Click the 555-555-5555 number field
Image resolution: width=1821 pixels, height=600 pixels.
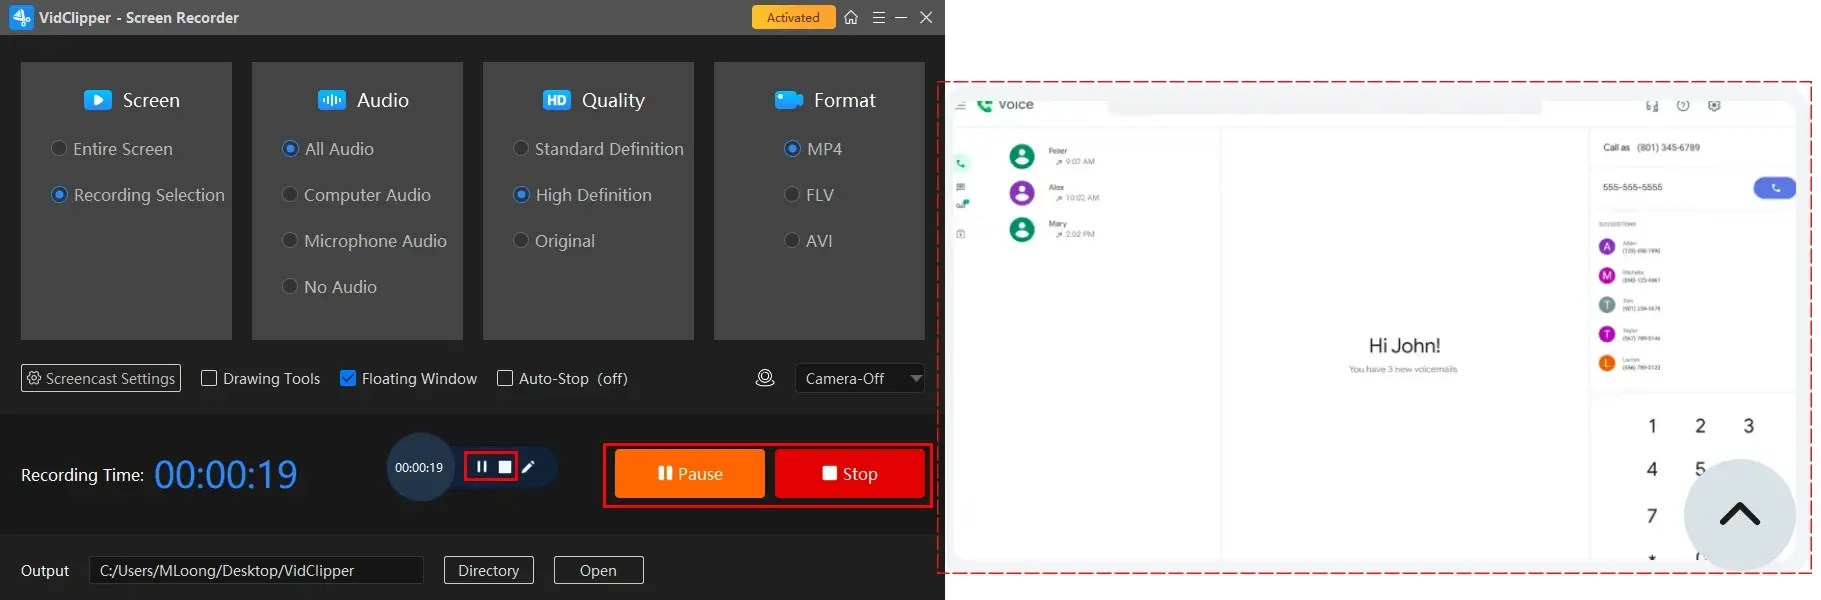[1633, 187]
